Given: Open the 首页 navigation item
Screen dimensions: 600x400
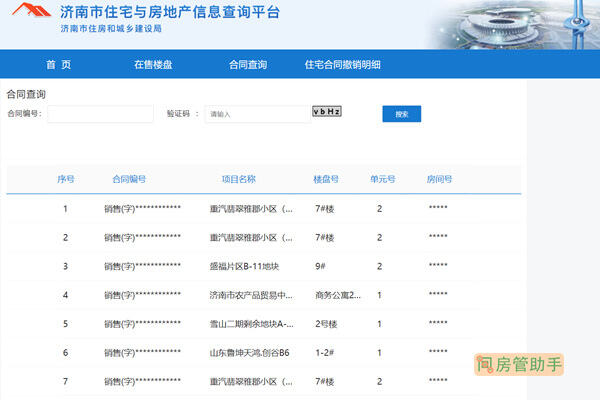Looking at the screenshot, I should tap(59, 65).
